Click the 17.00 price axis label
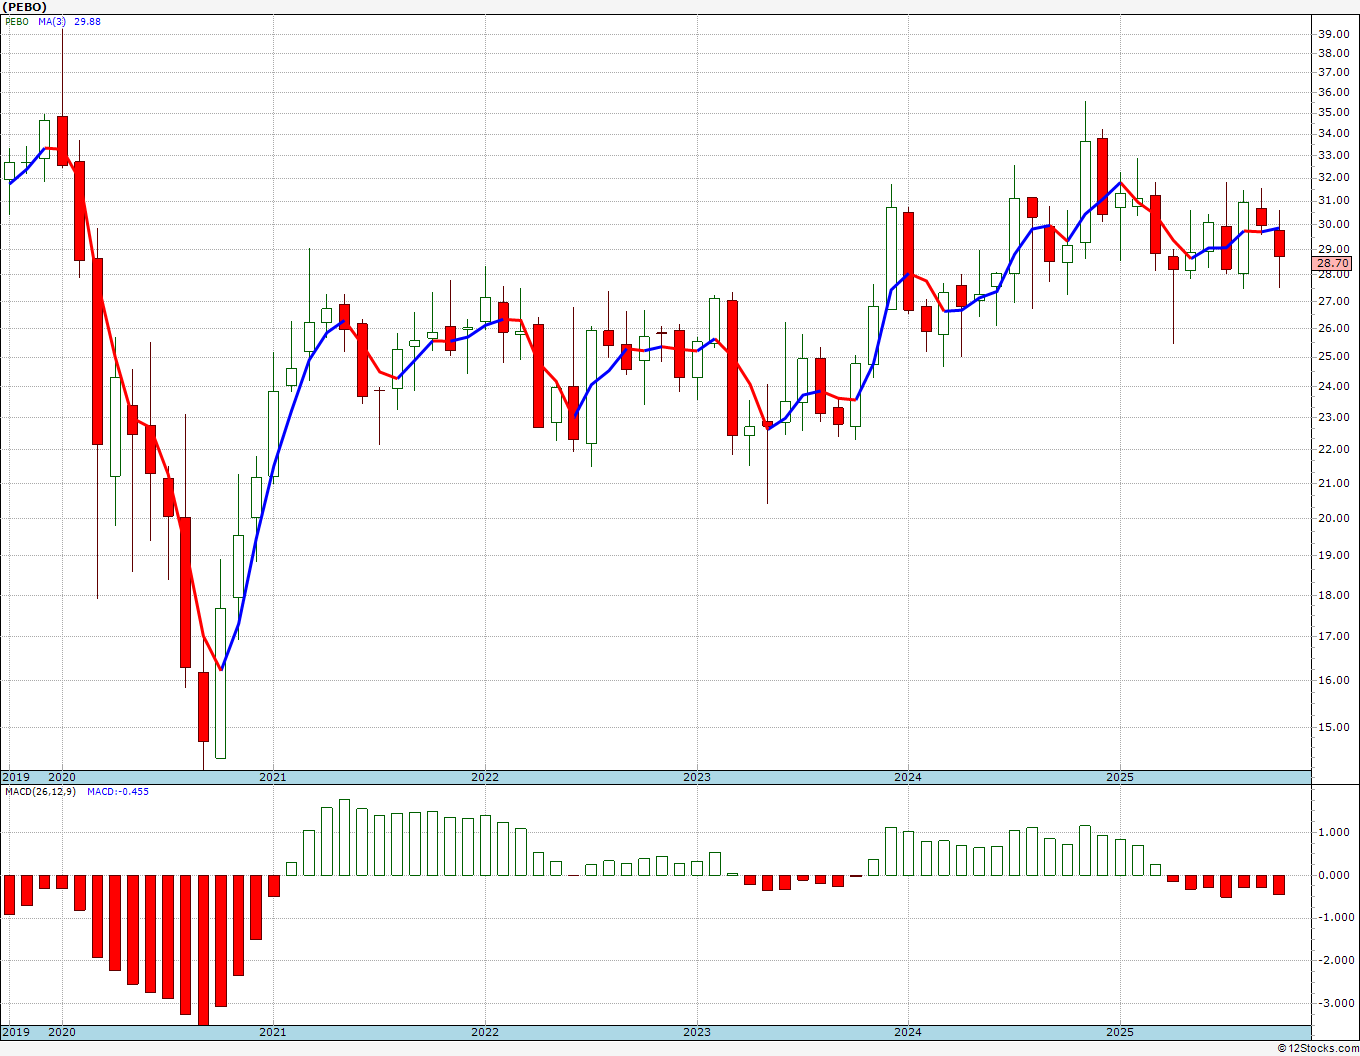The height and width of the screenshot is (1056, 1360). (1333, 636)
